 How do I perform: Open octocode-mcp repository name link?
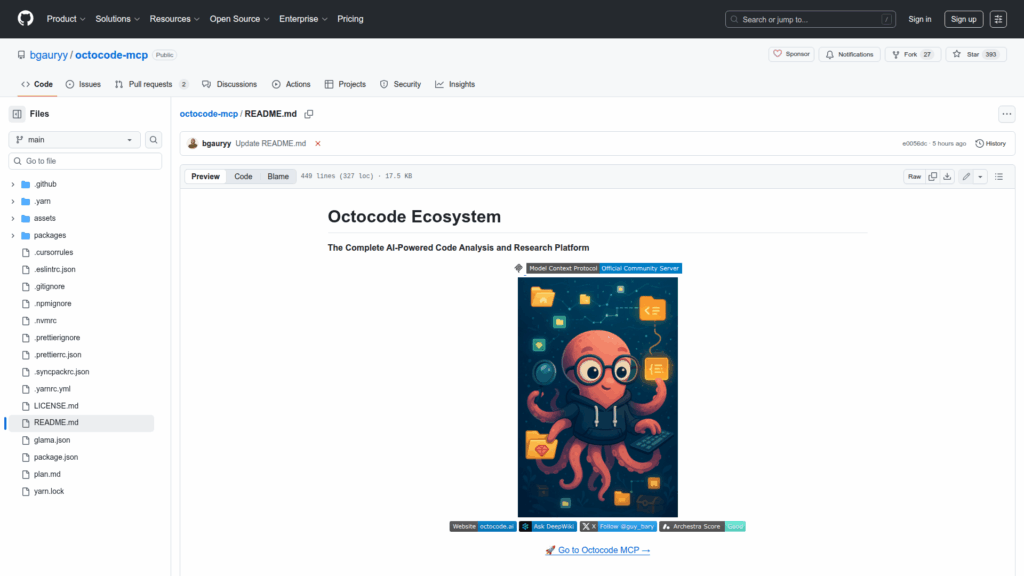(111, 55)
